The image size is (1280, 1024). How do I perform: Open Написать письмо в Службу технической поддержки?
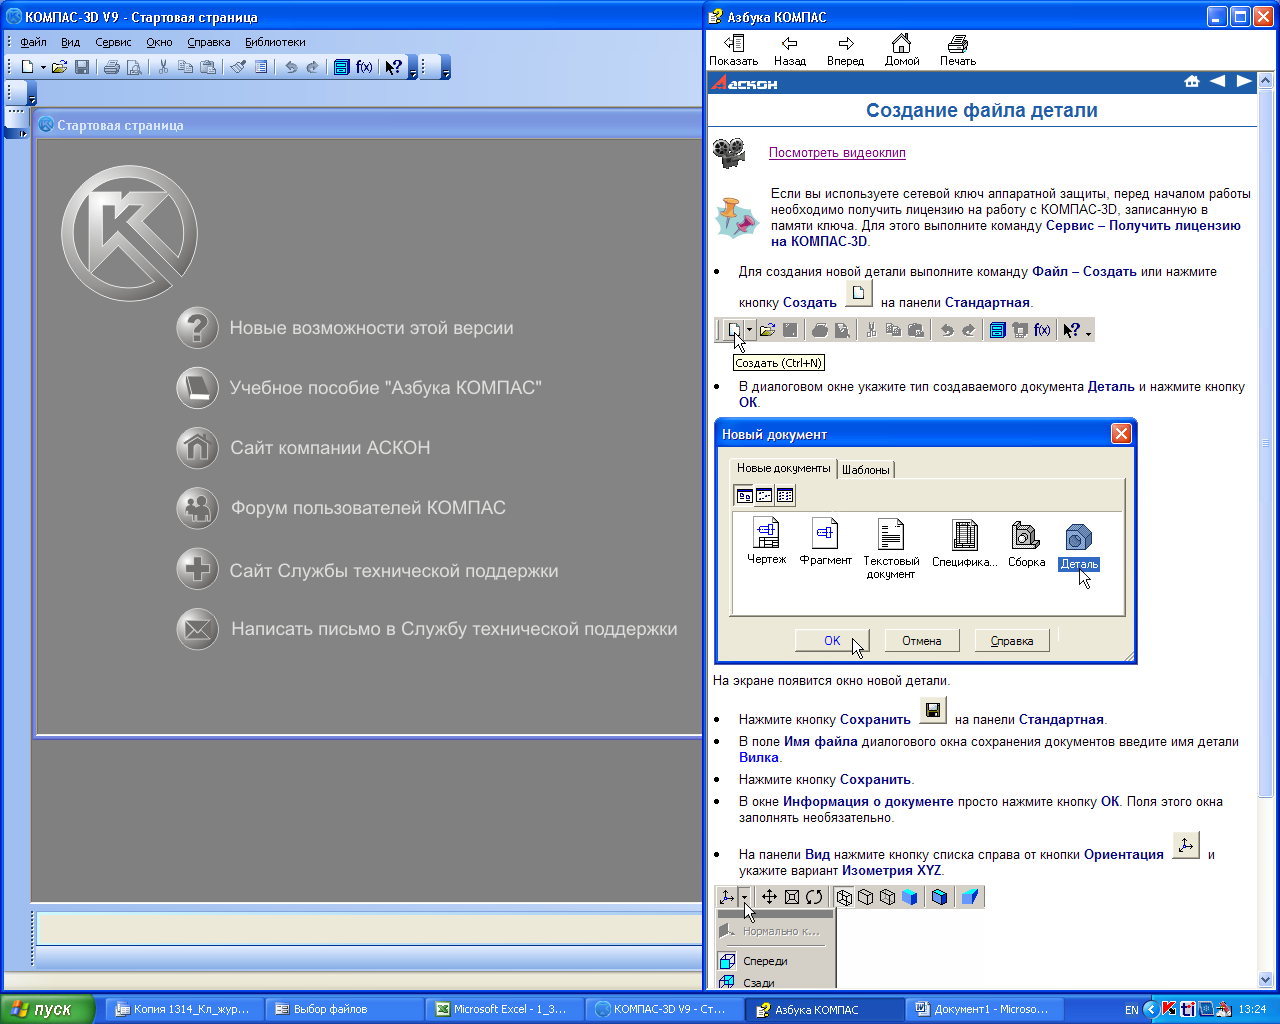[454, 629]
